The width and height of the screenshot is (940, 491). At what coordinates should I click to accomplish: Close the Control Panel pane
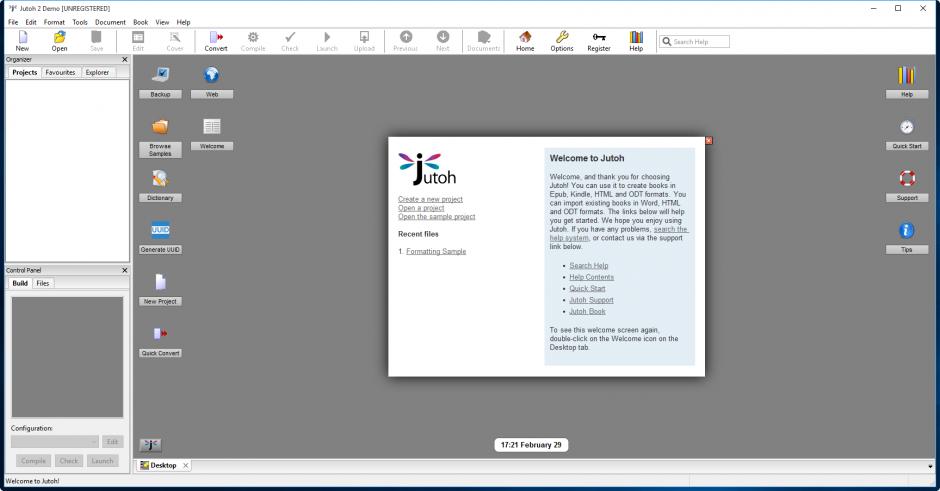point(125,270)
